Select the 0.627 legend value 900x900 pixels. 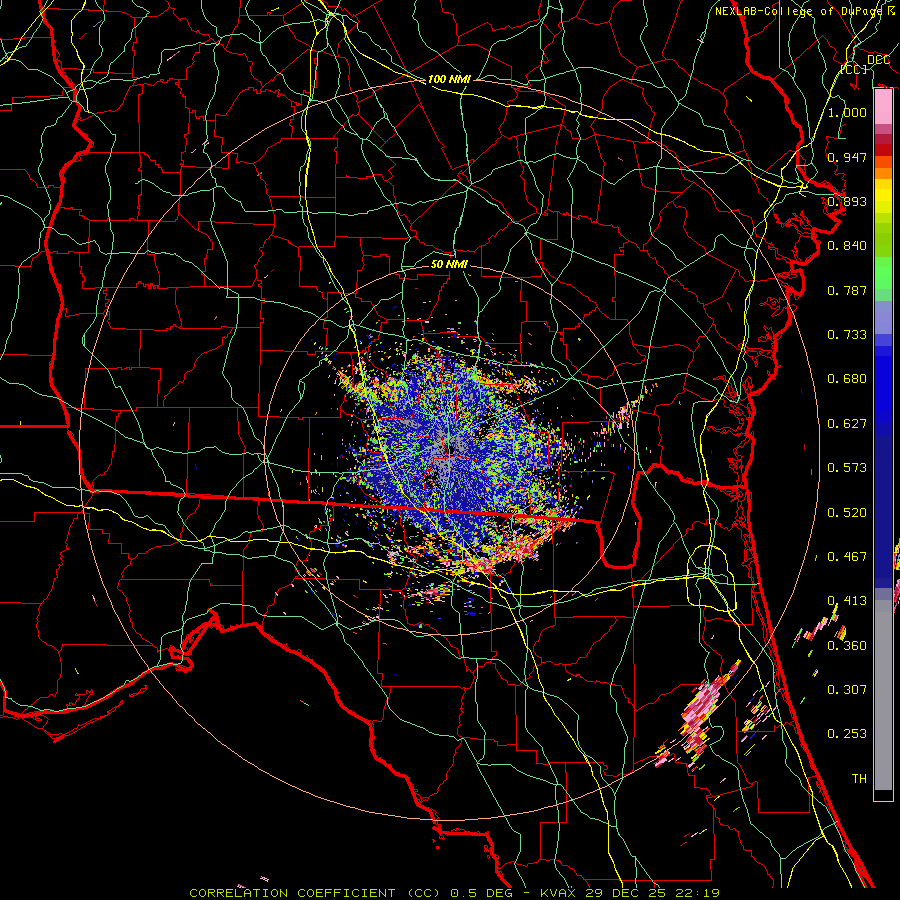(x=847, y=423)
